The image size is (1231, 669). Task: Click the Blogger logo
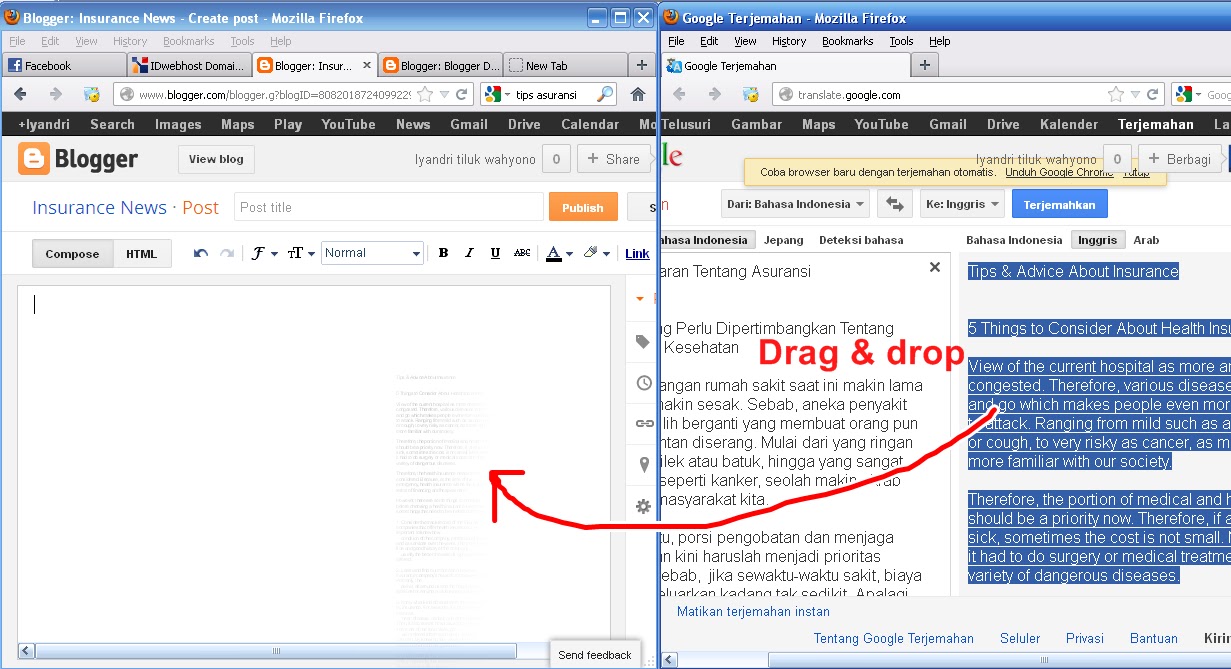pyautogui.click(x=78, y=159)
